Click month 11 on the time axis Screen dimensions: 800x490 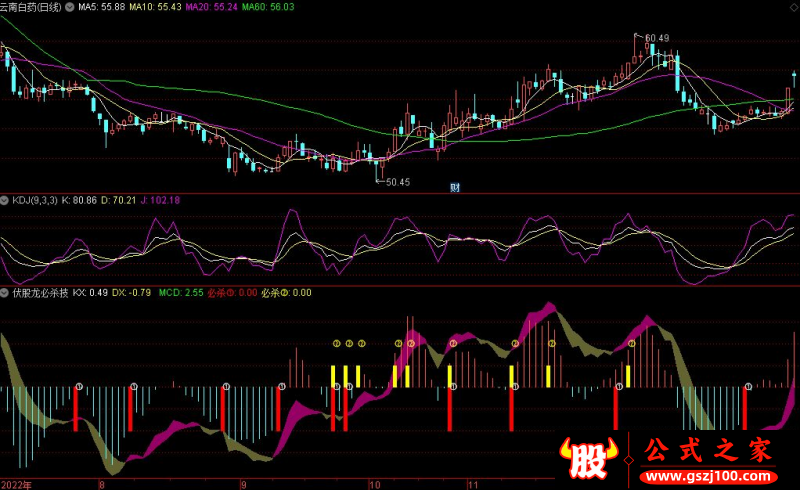473,485
